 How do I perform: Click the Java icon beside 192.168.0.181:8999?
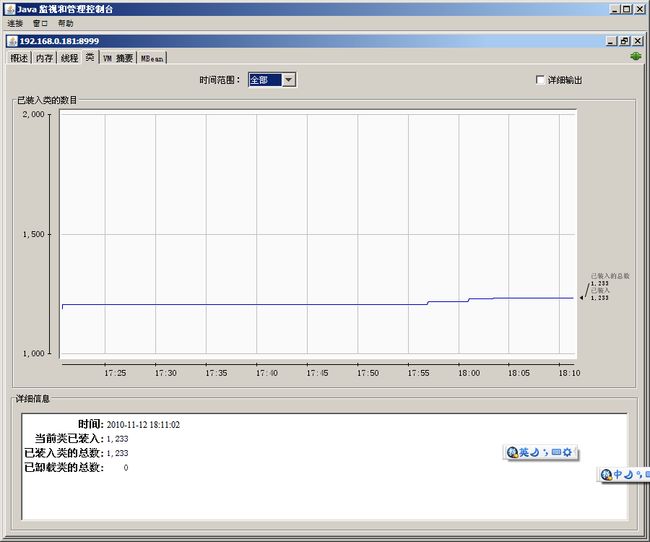(13, 41)
